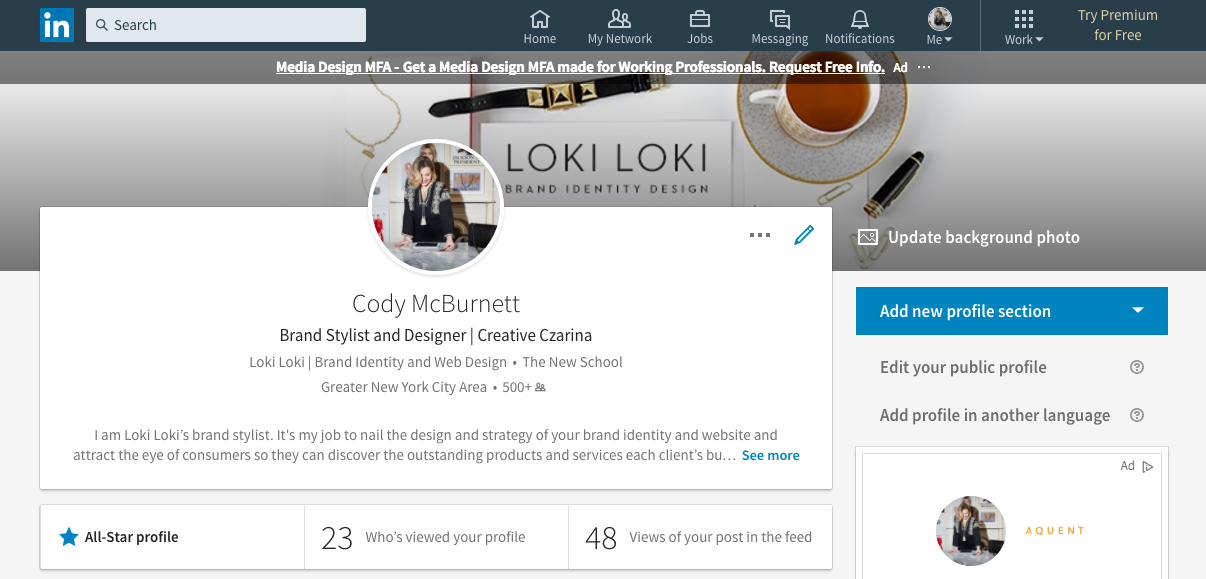Open the profile card three-dot menu

(x=760, y=235)
